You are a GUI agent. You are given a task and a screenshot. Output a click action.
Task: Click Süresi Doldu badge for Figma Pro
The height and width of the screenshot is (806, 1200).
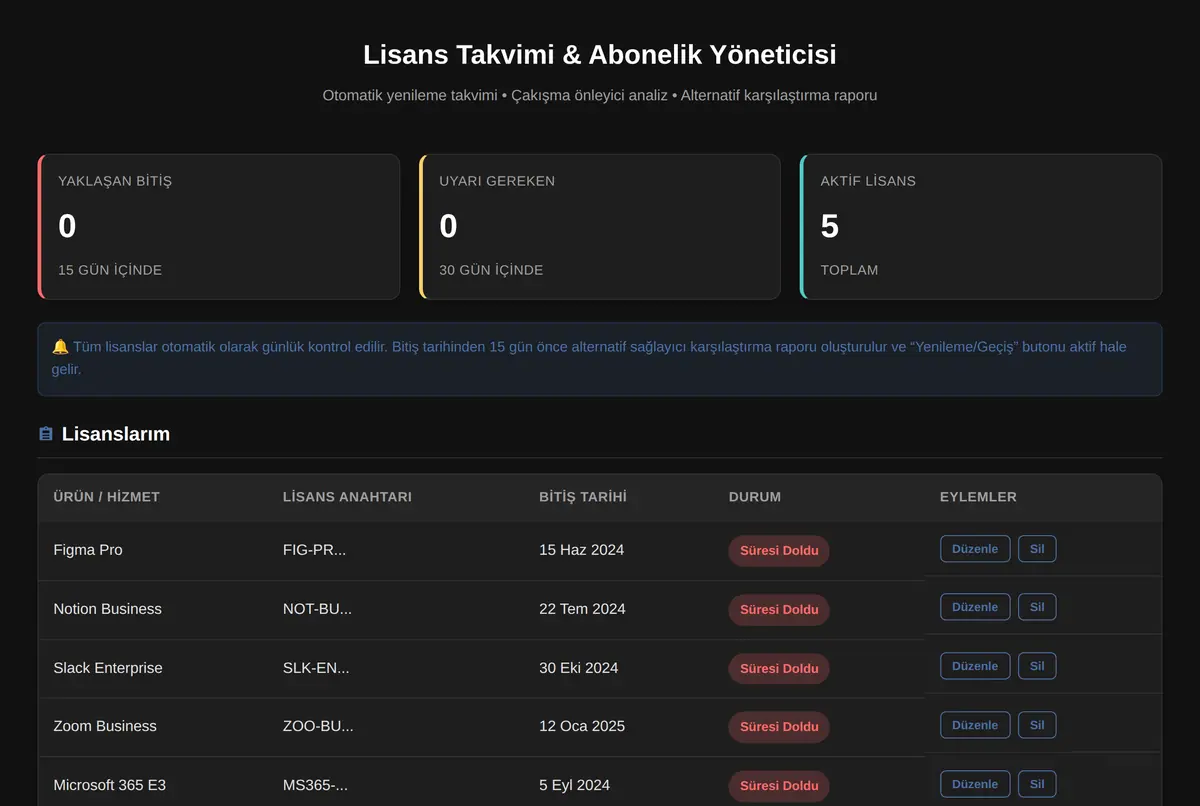[x=779, y=551]
